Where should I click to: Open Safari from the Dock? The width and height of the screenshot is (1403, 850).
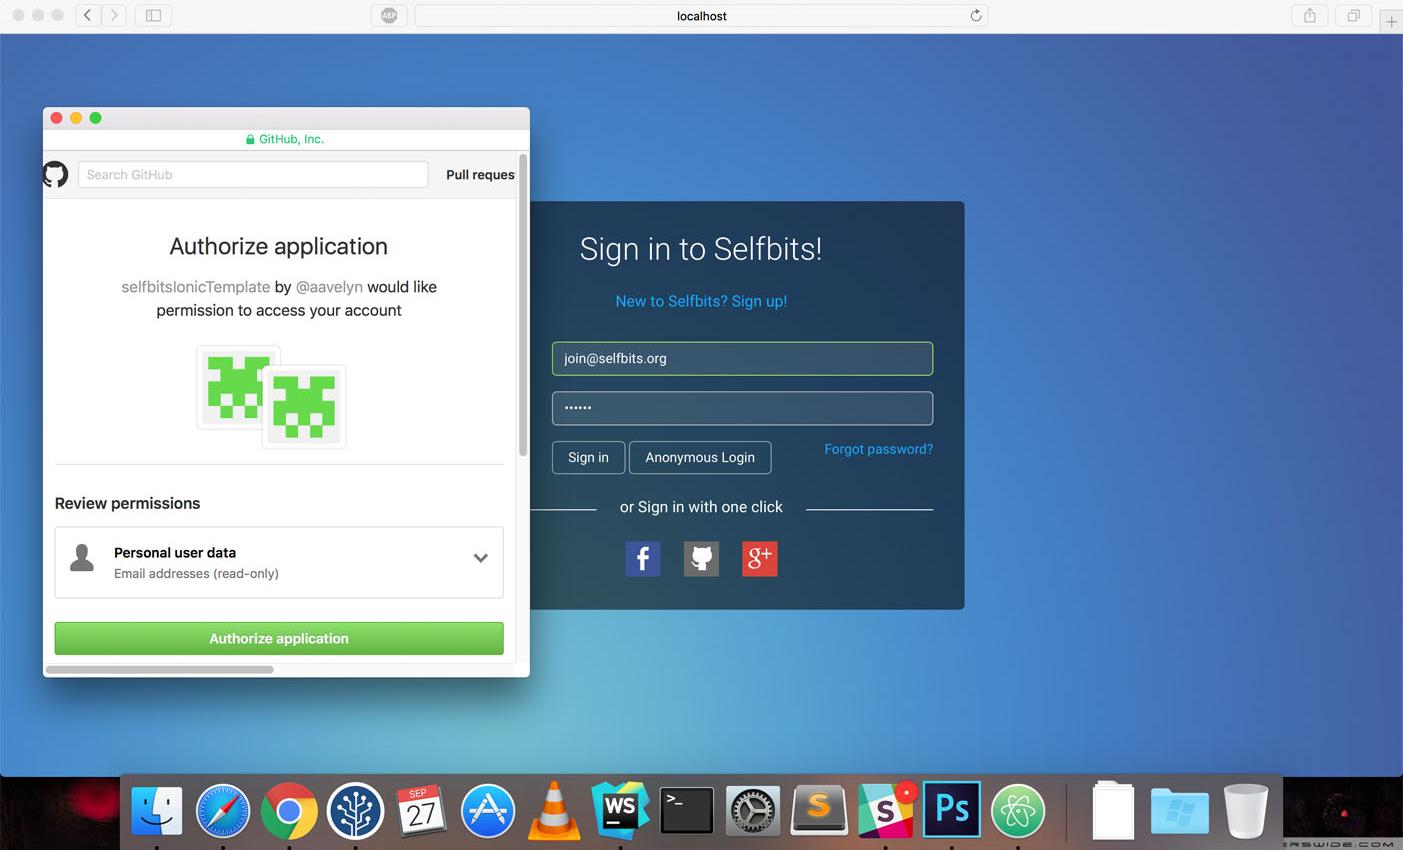tap(223, 810)
